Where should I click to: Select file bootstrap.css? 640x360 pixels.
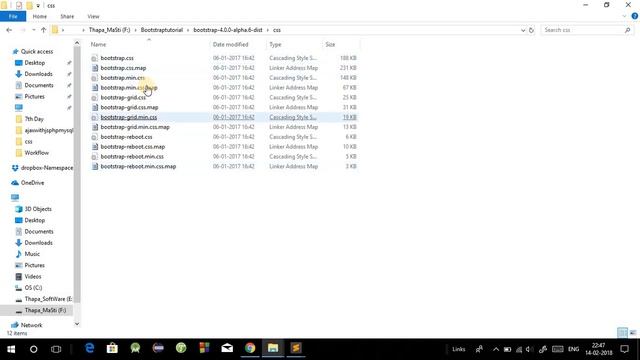[117, 58]
